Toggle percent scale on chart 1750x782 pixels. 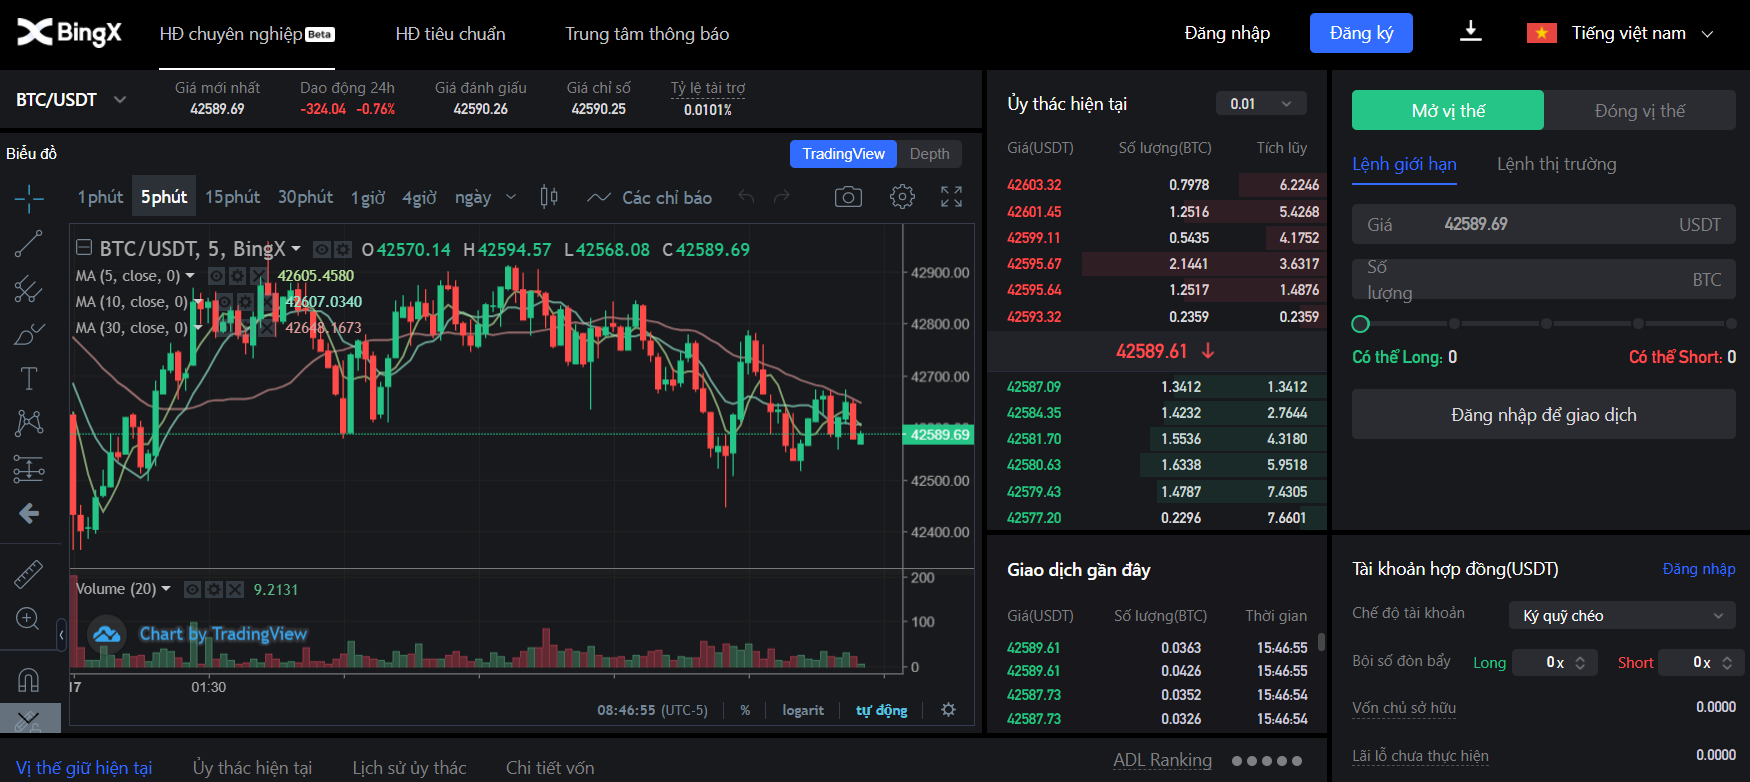745,710
